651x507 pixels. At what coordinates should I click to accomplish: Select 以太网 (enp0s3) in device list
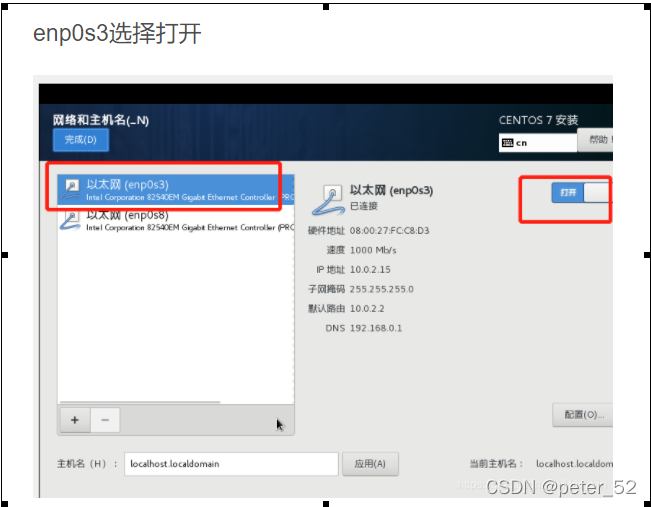[176, 190]
